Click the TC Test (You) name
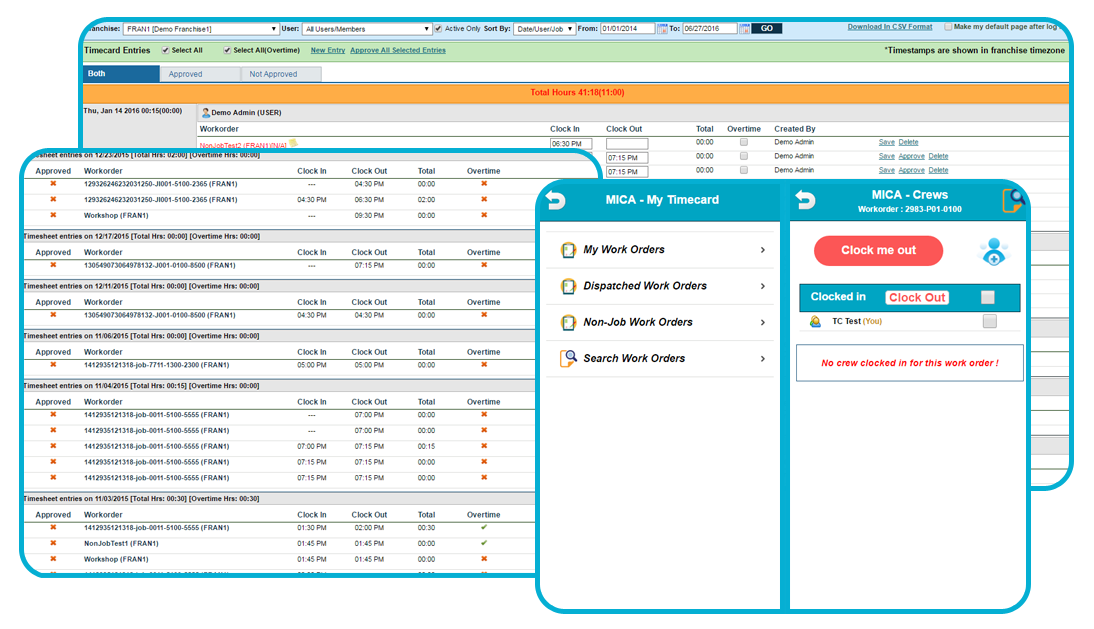The width and height of the screenshot is (1094, 629). tap(857, 321)
